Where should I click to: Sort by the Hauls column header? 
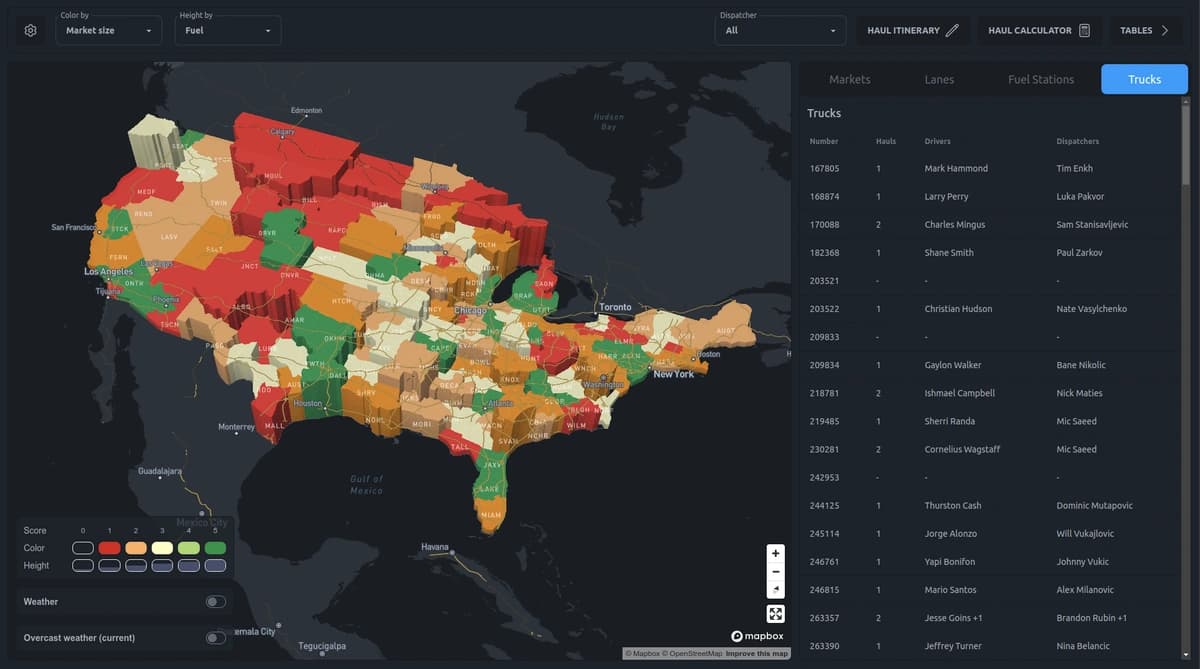click(886, 141)
